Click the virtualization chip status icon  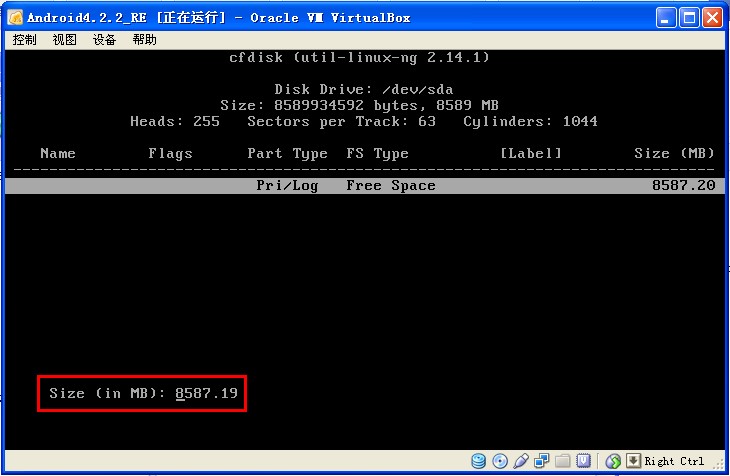tap(583, 461)
